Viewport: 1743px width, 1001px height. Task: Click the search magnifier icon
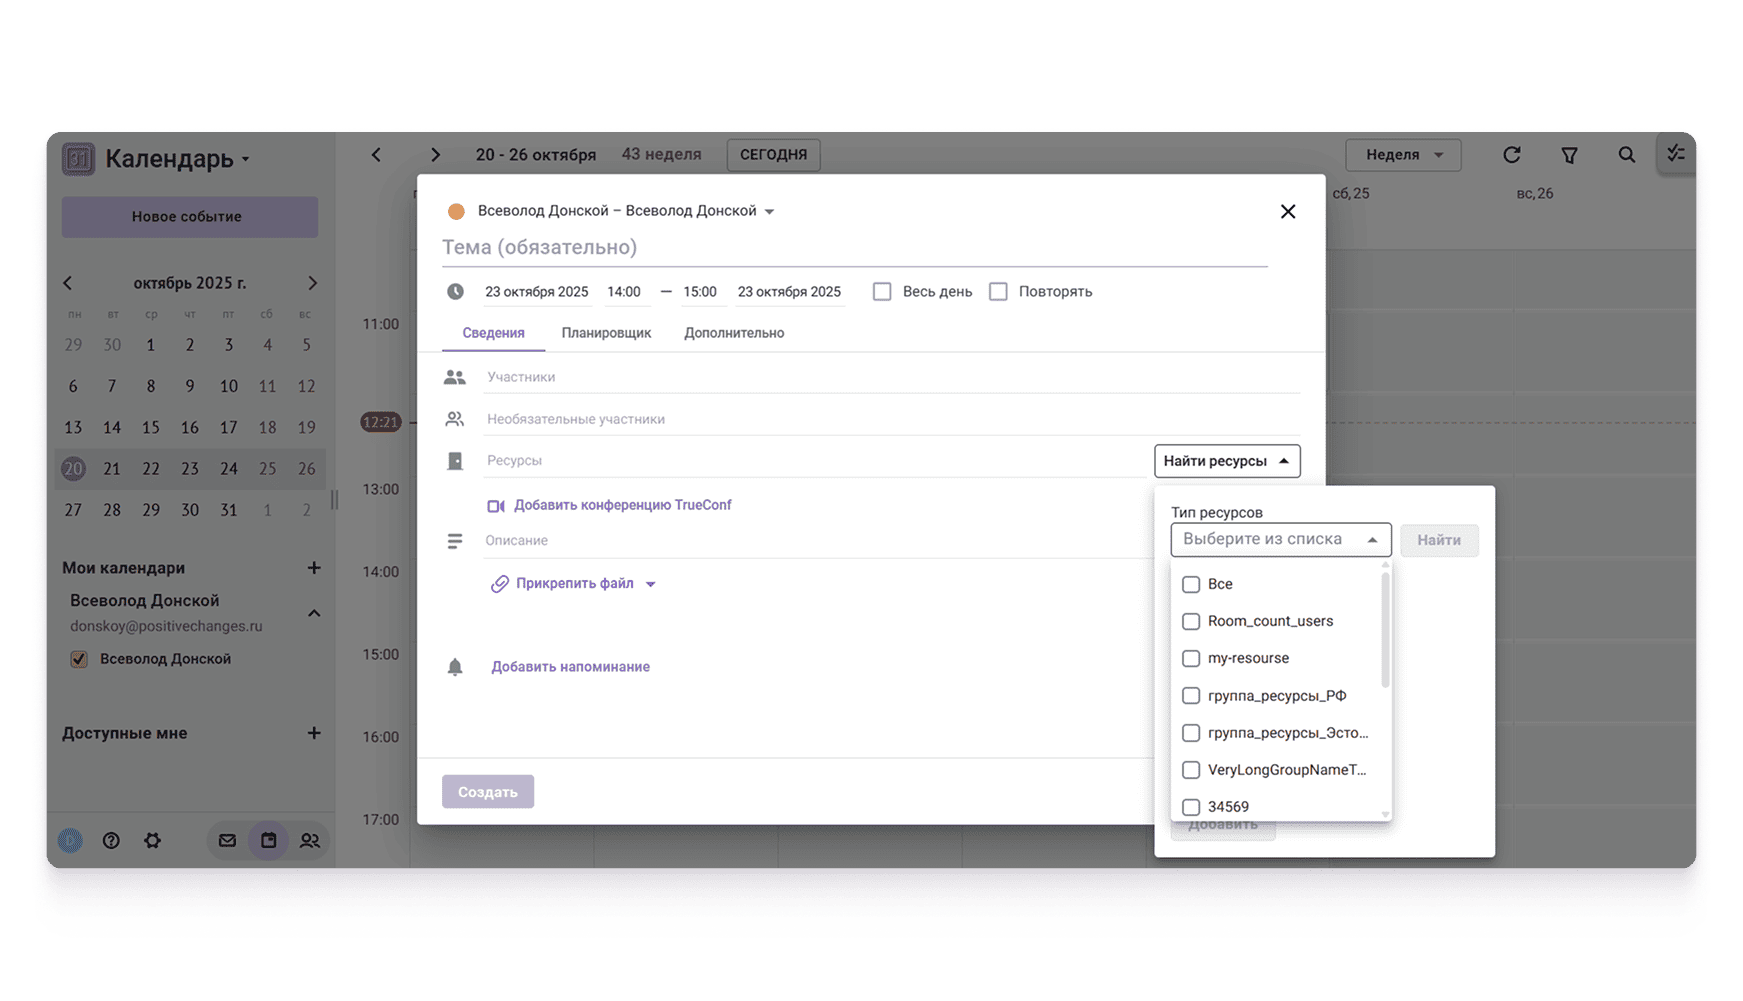(x=1627, y=155)
